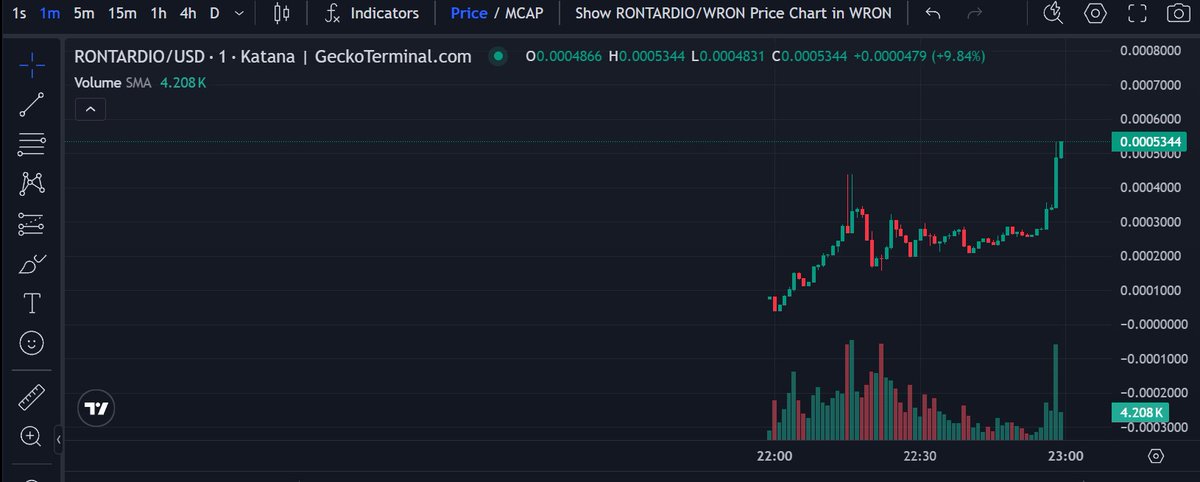Viewport: 1200px width, 482px height.
Task: Open candlestick chart style selector
Action: [282, 14]
